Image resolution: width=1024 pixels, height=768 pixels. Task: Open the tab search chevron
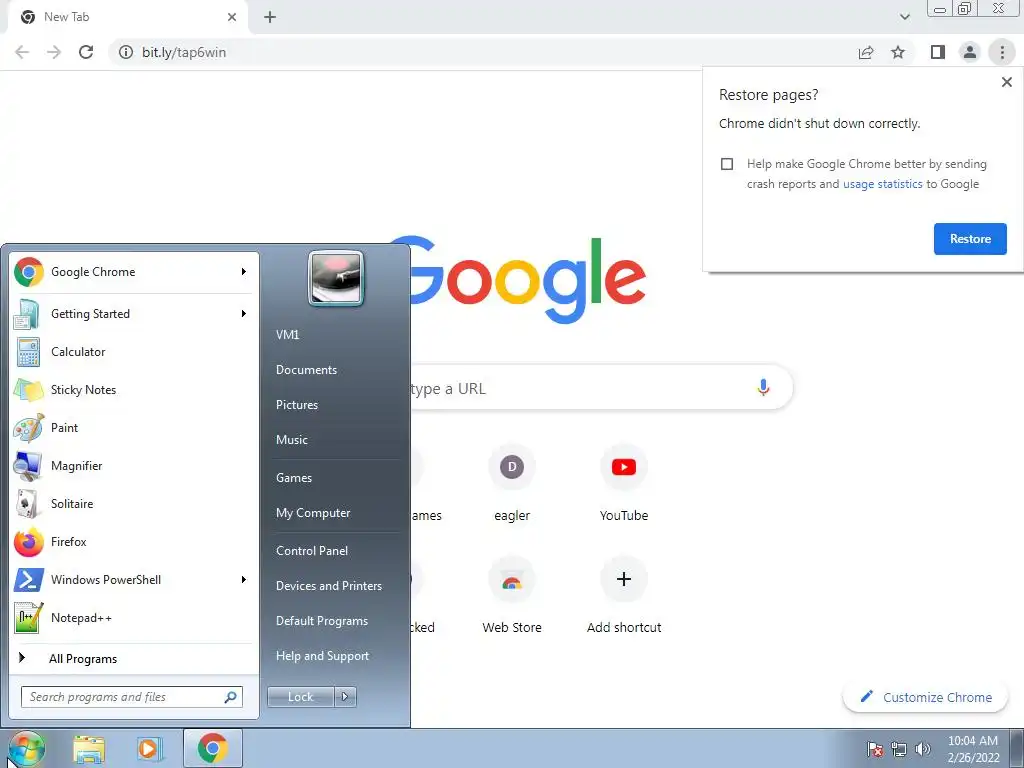pyautogui.click(x=904, y=17)
